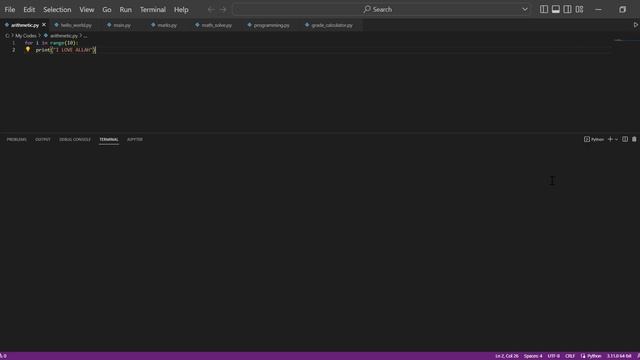This screenshot has height=360, width=640.
Task: Click the Python language mode status item
Action: click(x=591, y=356)
